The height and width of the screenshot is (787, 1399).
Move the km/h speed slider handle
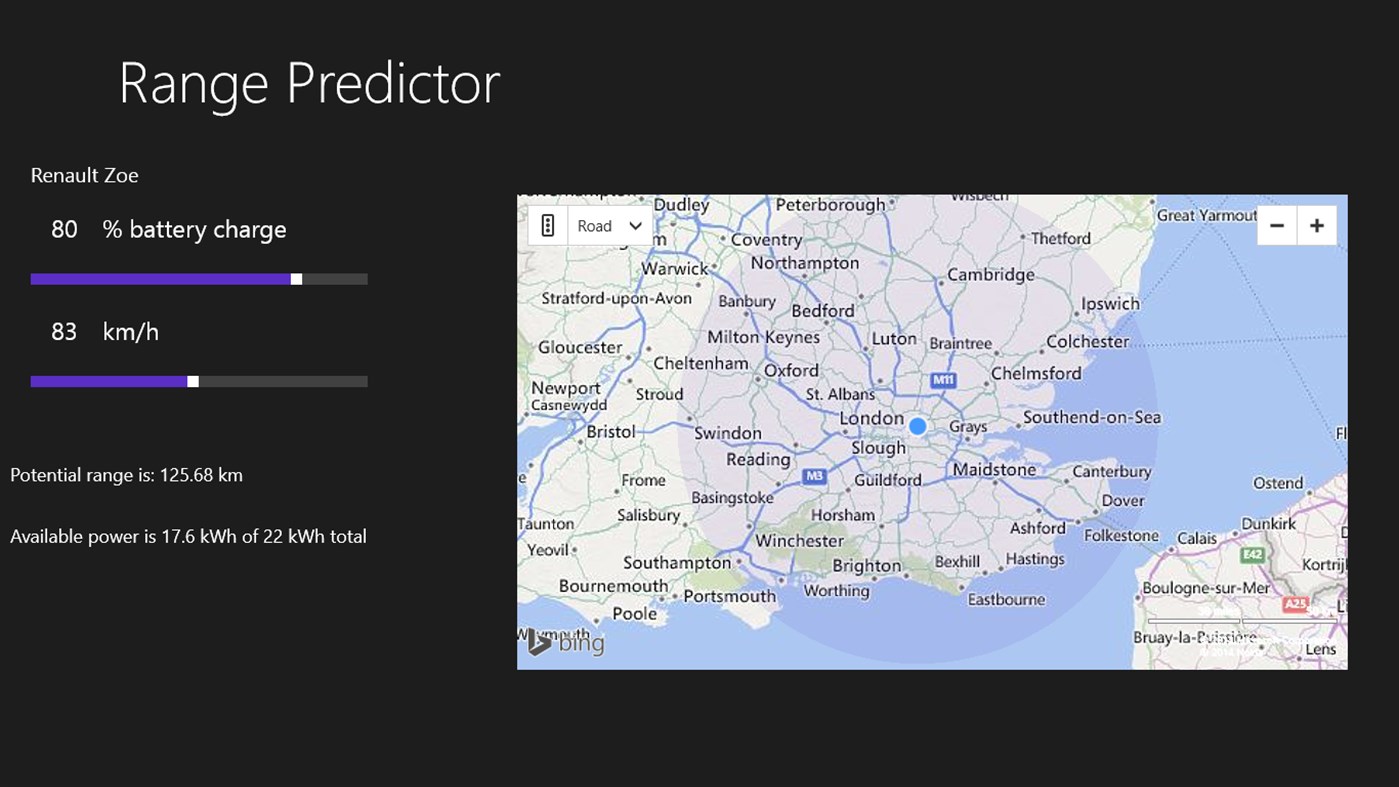(x=192, y=380)
